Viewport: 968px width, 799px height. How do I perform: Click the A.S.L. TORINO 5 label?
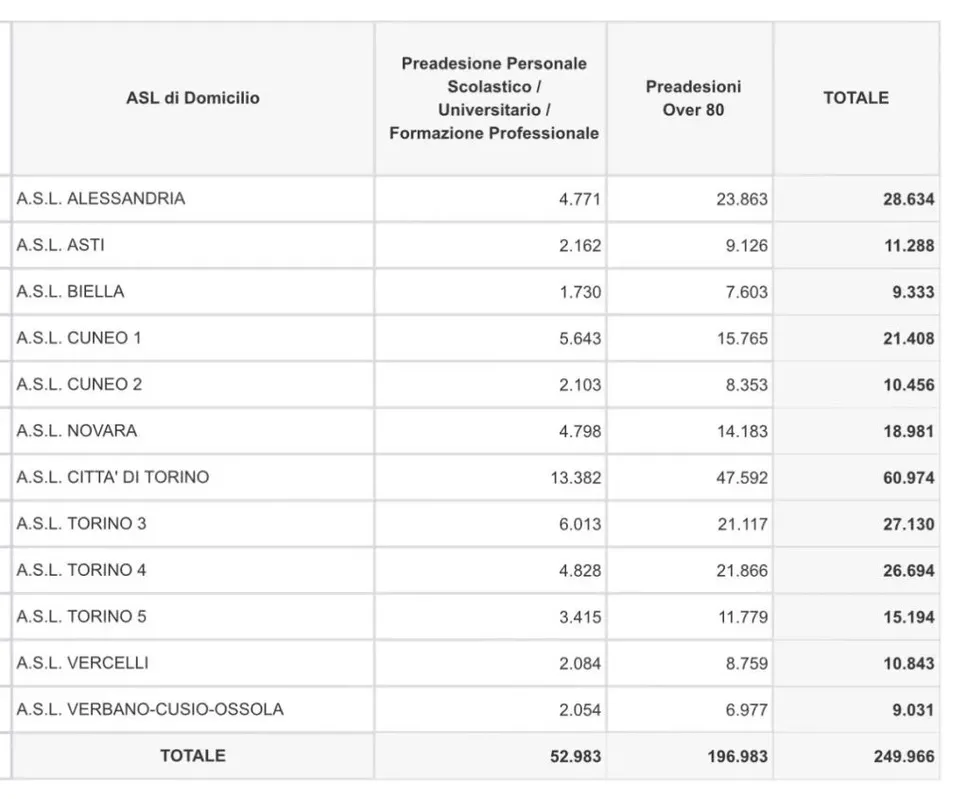pos(81,616)
